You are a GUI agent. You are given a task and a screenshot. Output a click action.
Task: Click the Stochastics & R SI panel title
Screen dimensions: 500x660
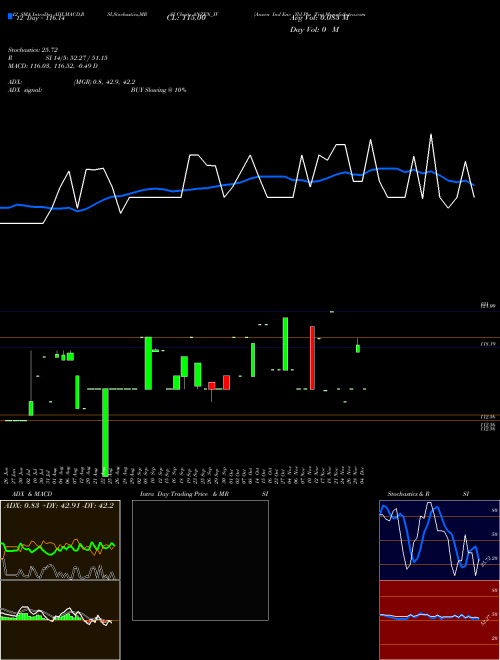click(x=428, y=494)
